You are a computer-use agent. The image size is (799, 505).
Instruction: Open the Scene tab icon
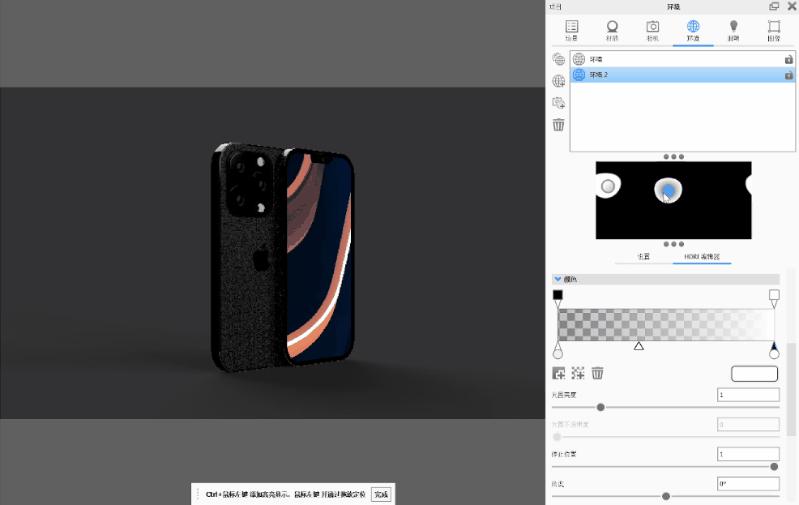point(571,29)
